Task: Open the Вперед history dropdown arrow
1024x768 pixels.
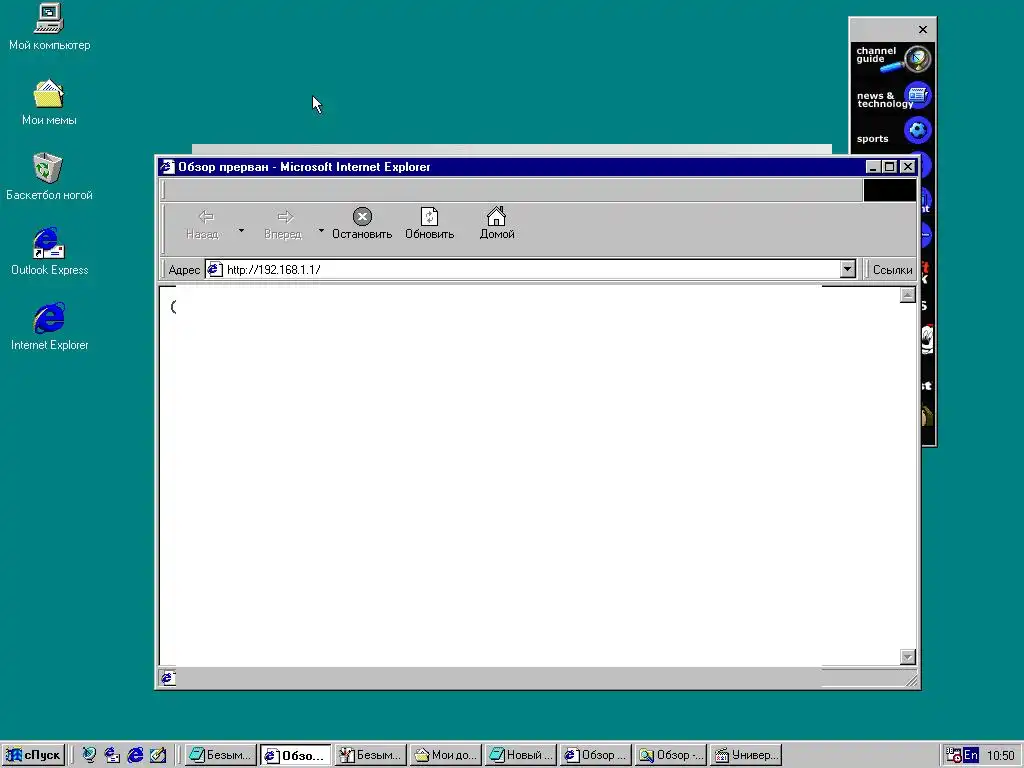Action: pyautogui.click(x=321, y=230)
